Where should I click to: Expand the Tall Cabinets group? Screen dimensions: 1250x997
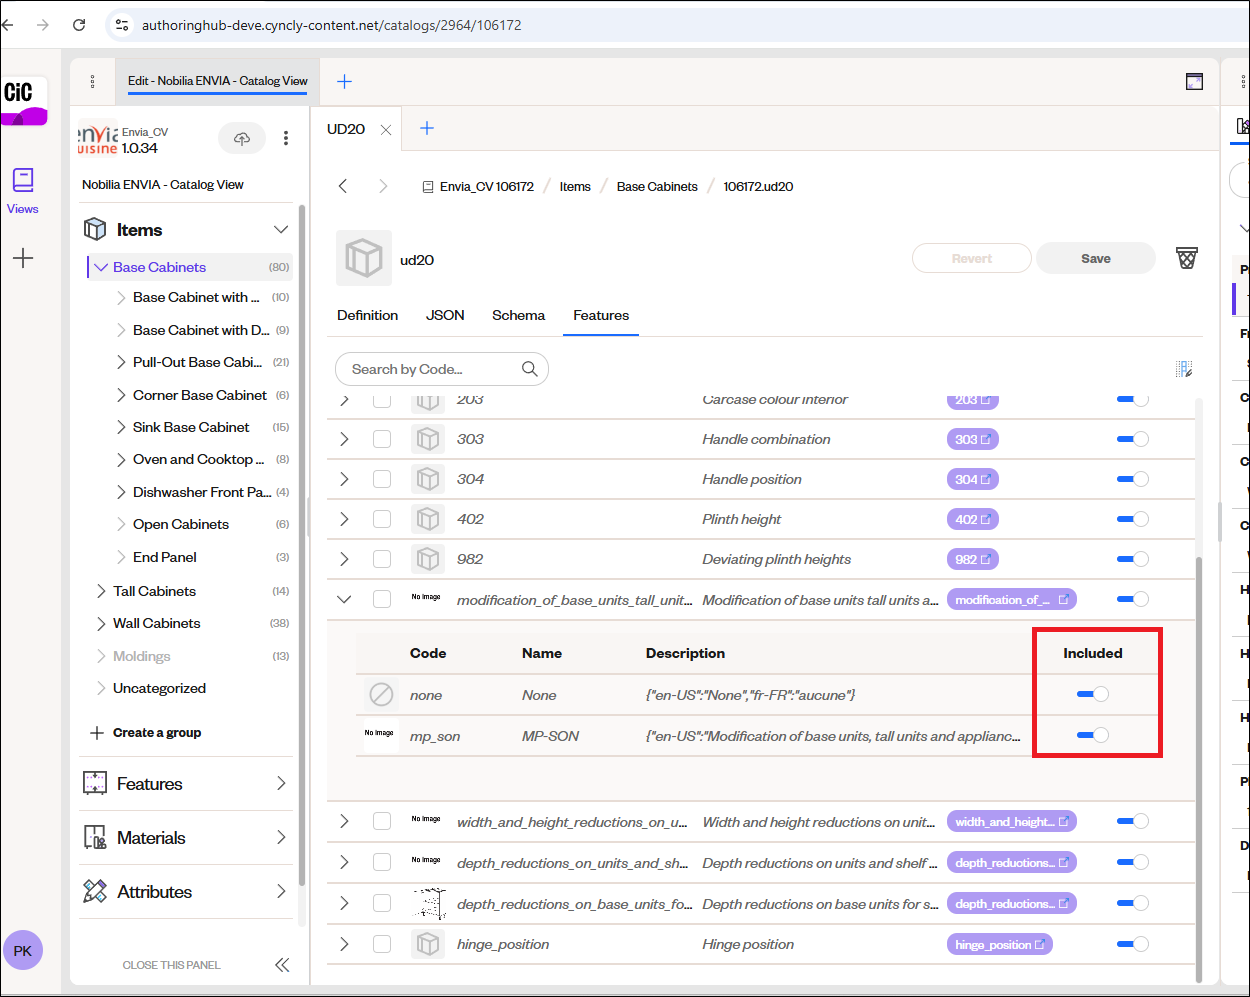[x=101, y=591]
